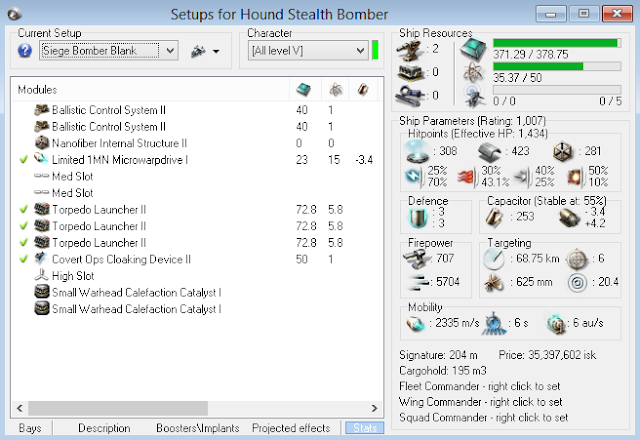Screen dimensions: 640x440
Task: Click the explosive resistance icon
Action: click(576, 177)
